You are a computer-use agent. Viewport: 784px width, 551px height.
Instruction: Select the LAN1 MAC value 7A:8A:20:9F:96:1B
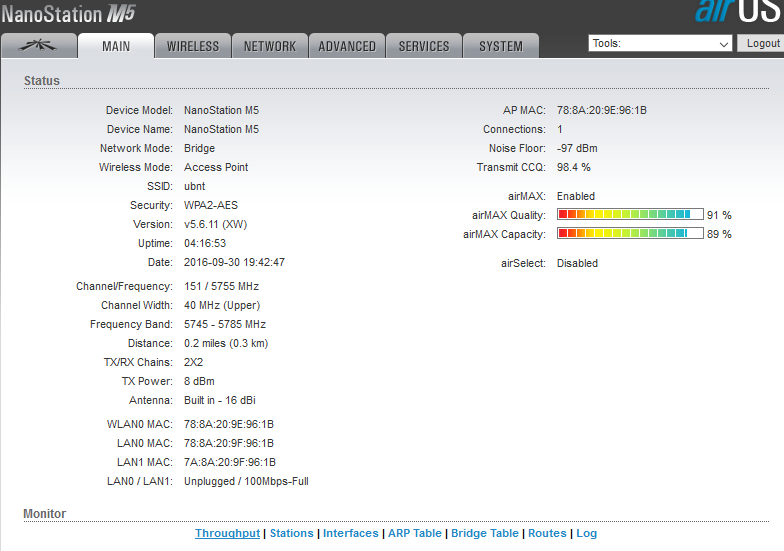pyautogui.click(x=230, y=462)
